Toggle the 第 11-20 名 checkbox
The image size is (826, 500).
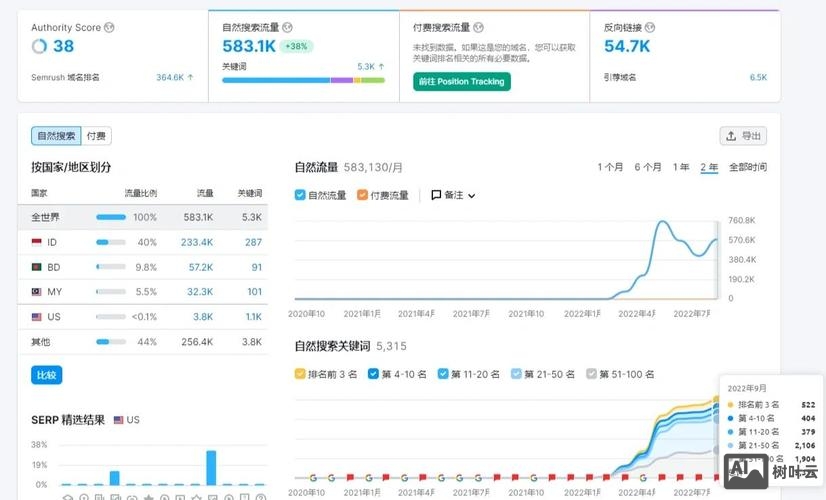tap(443, 374)
